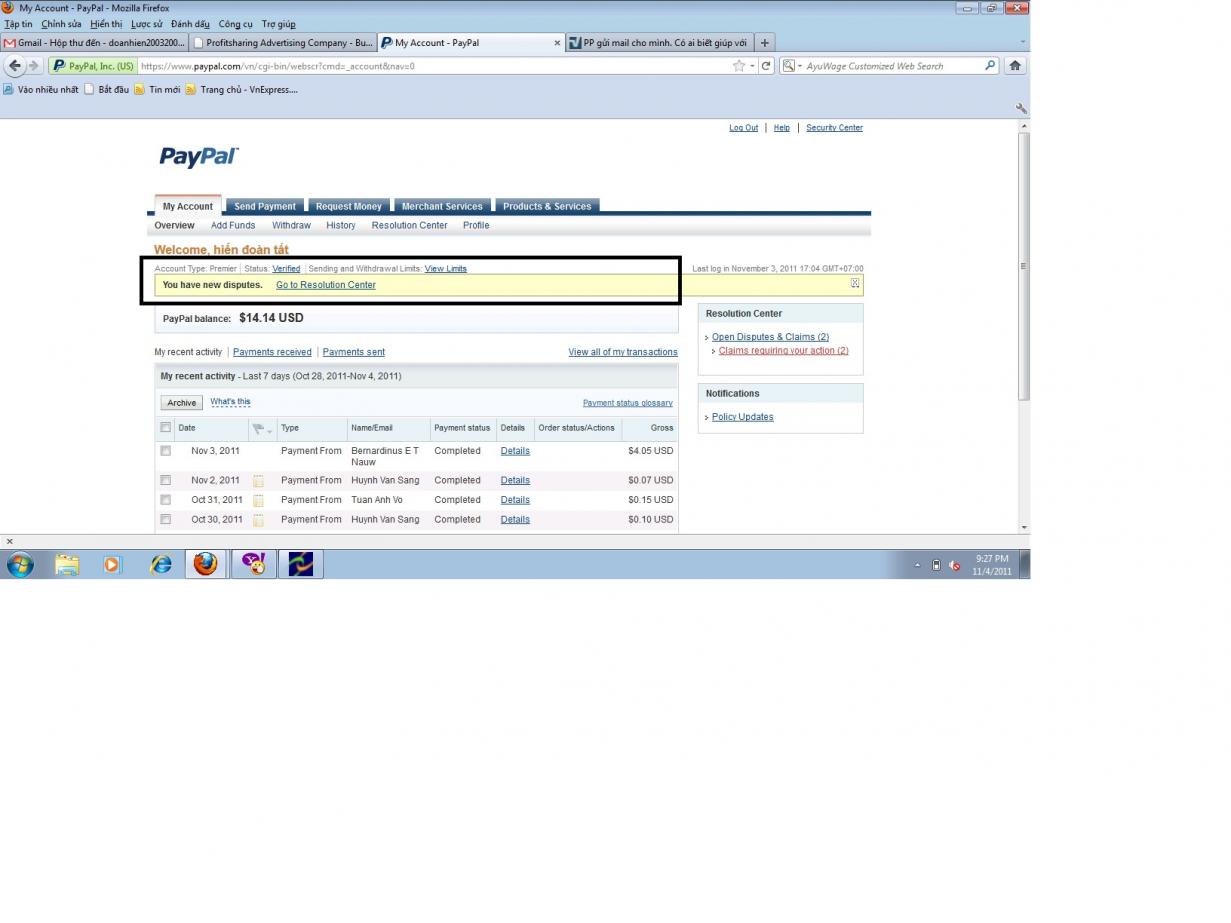Open the Profile submenu item
The image size is (1231, 923).
click(x=476, y=225)
